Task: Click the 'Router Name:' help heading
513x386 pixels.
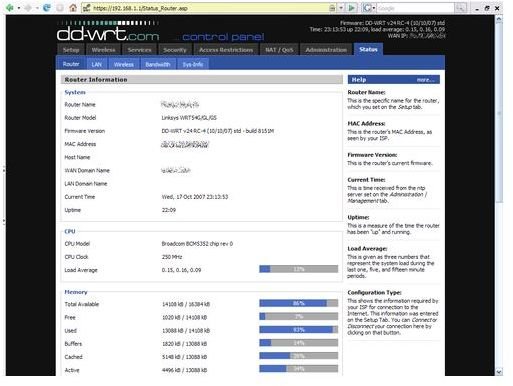Action: point(366,92)
